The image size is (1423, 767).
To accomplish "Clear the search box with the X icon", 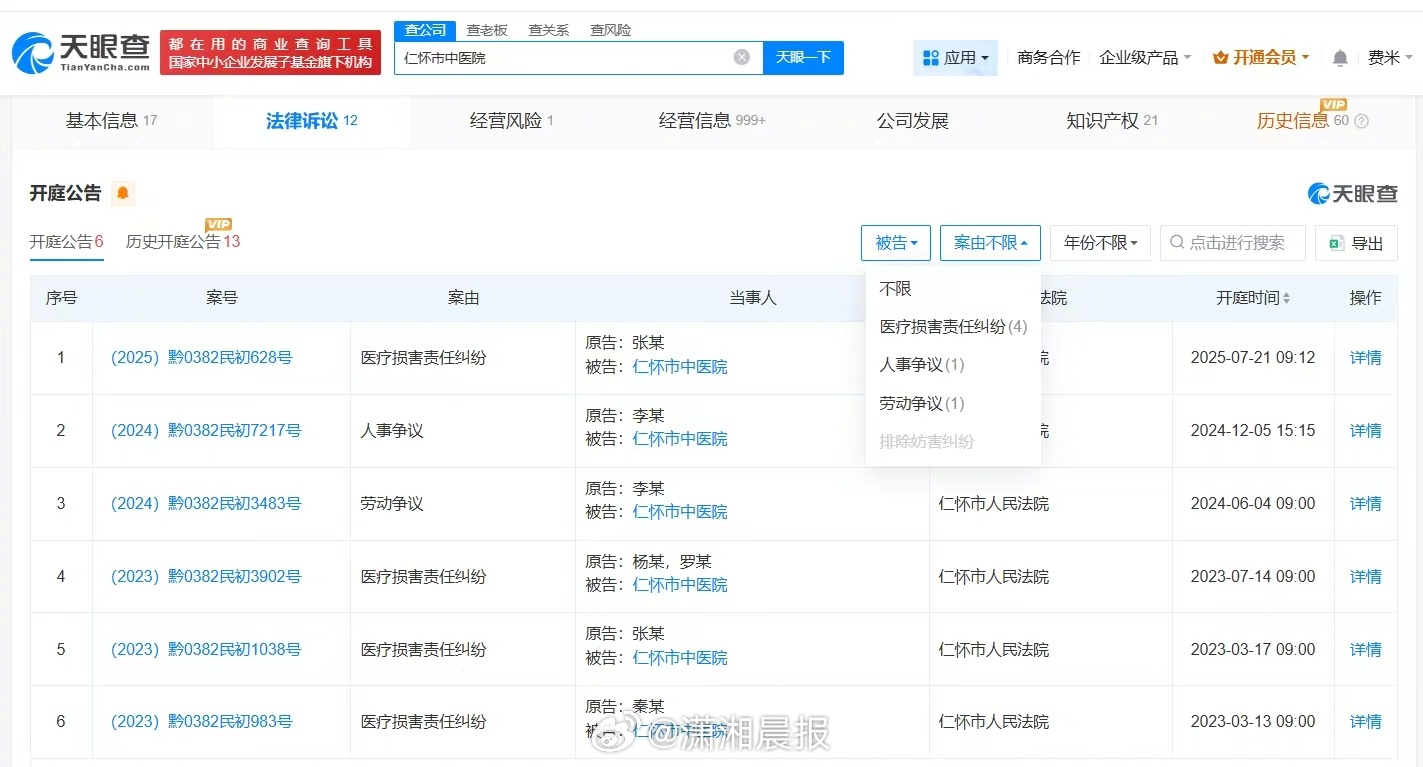I will [x=742, y=57].
